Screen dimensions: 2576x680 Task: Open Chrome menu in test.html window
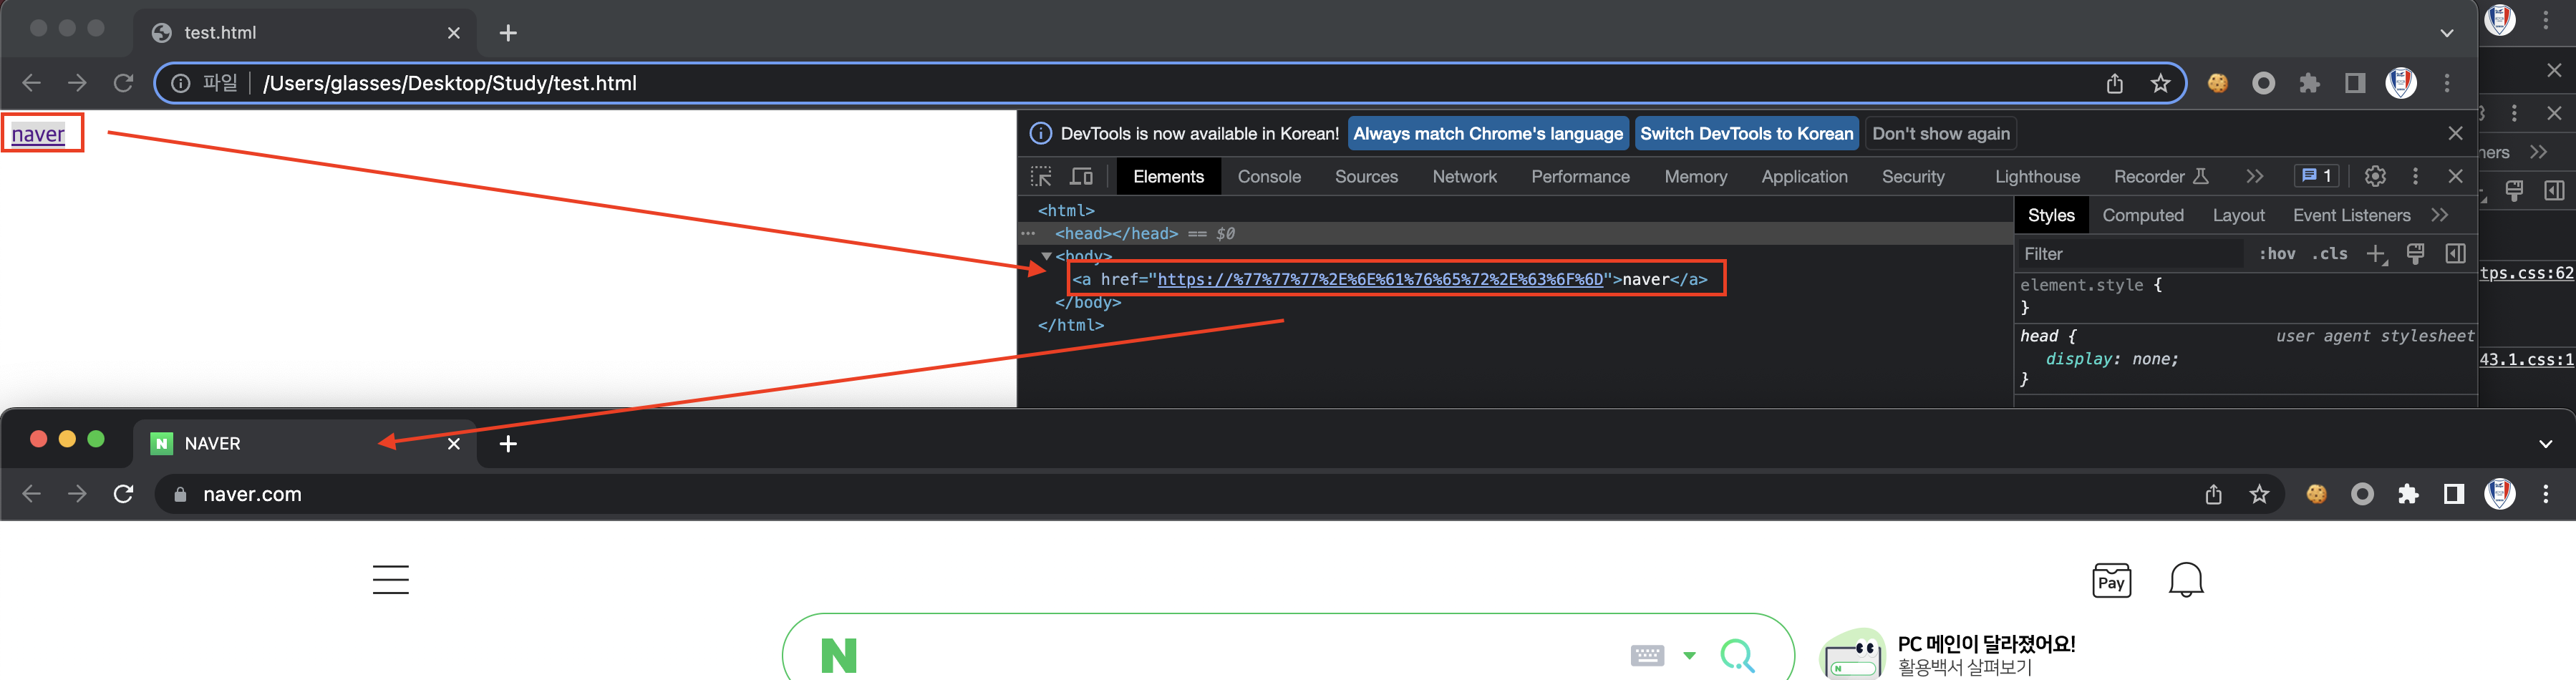click(2447, 83)
